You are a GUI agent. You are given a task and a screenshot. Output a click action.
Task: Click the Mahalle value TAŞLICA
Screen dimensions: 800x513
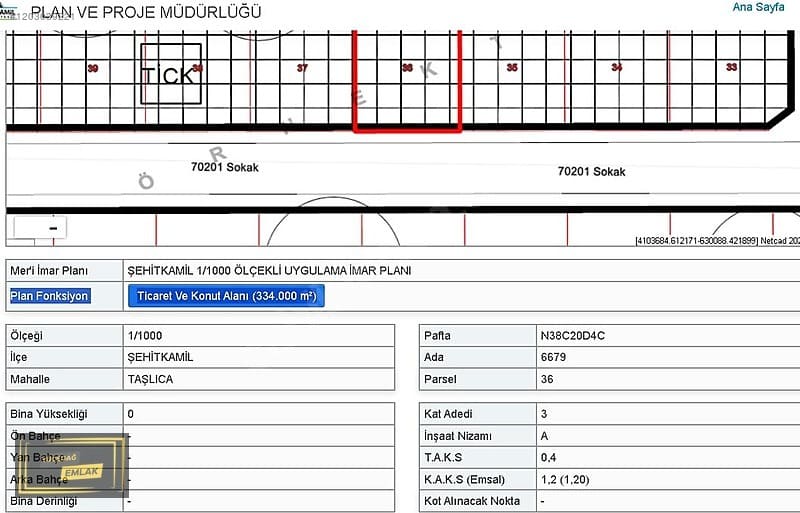(x=152, y=380)
